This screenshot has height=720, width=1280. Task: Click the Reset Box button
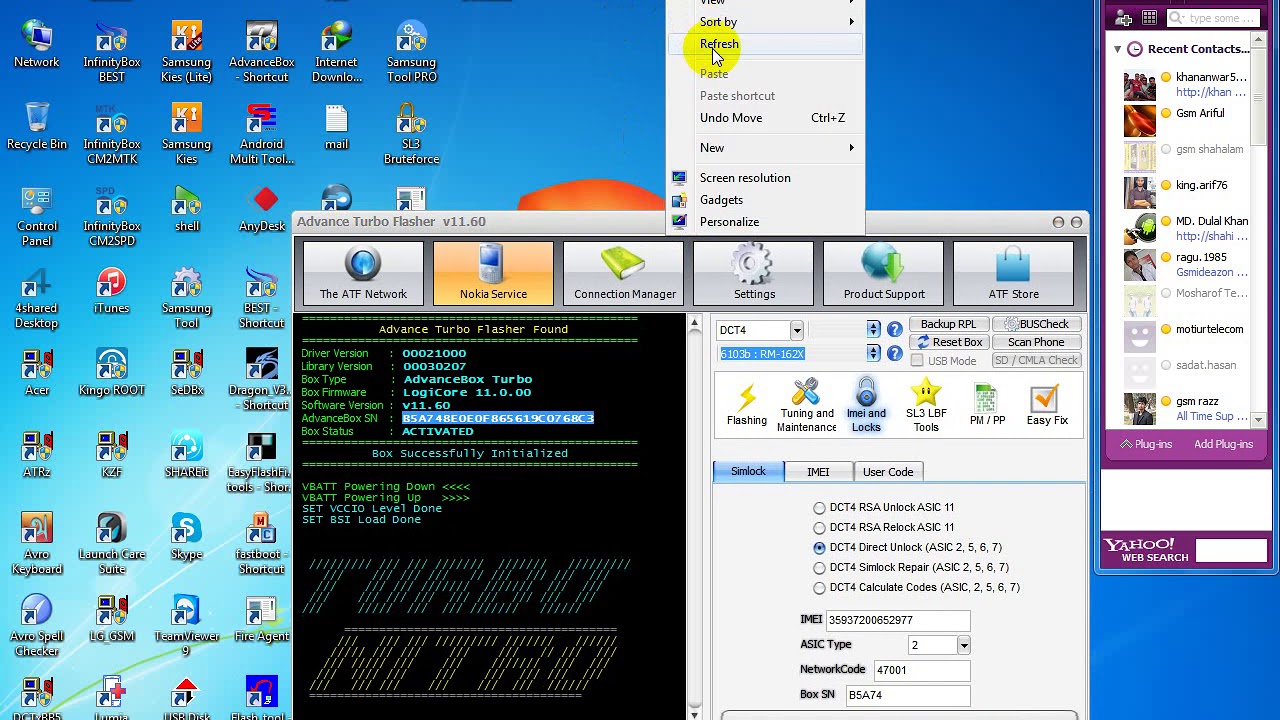click(947, 342)
